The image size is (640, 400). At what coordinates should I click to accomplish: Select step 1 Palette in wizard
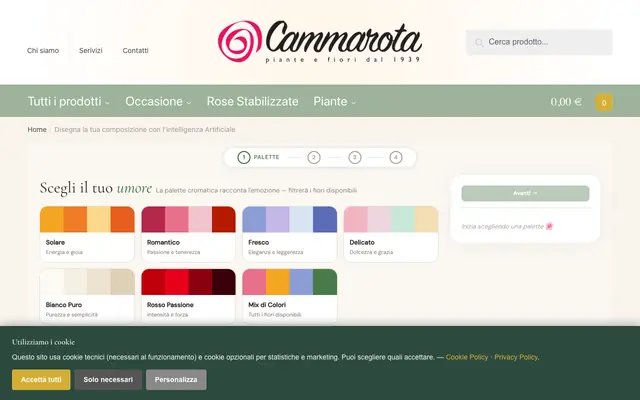(258, 157)
